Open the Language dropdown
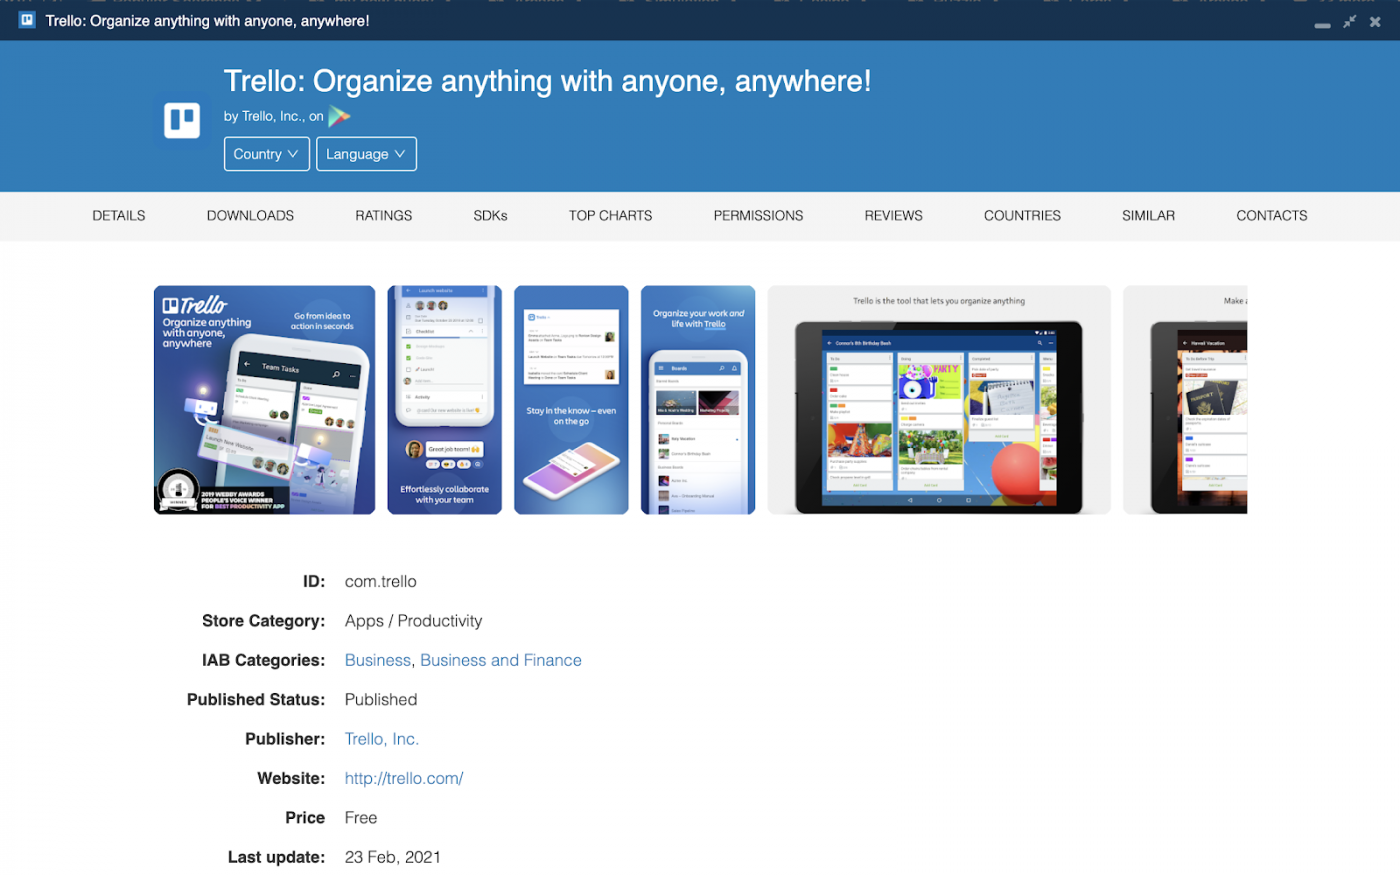 point(366,153)
